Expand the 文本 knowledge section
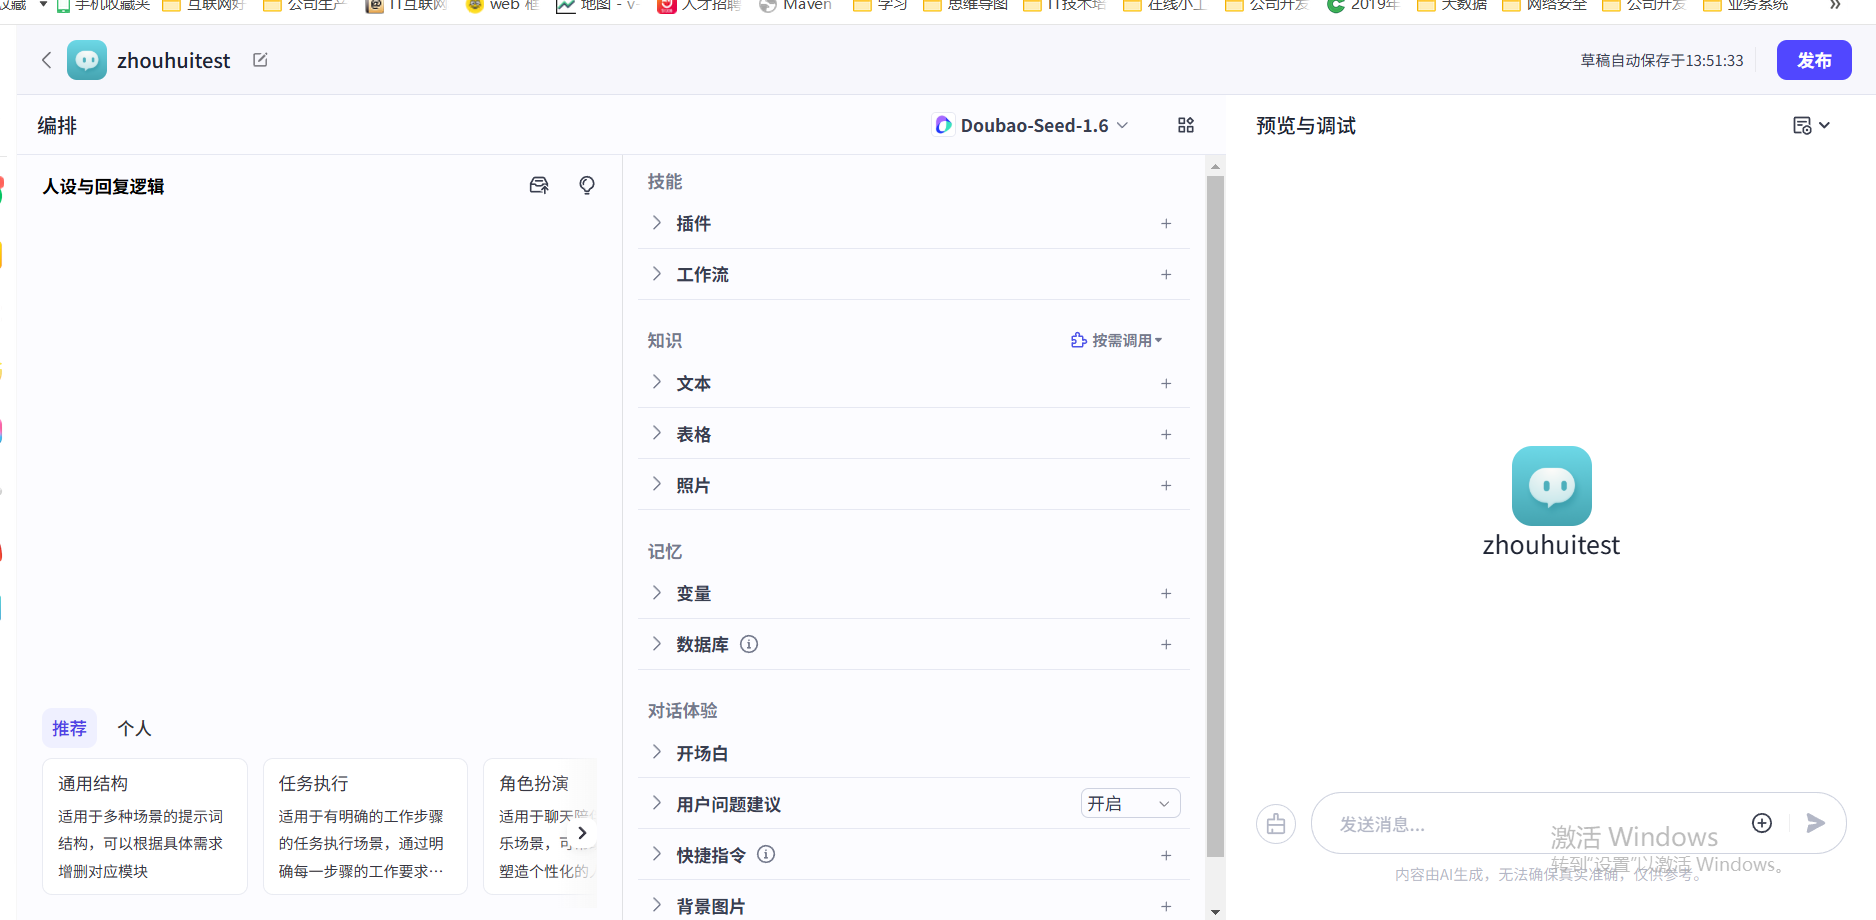1876x920 pixels. (656, 382)
